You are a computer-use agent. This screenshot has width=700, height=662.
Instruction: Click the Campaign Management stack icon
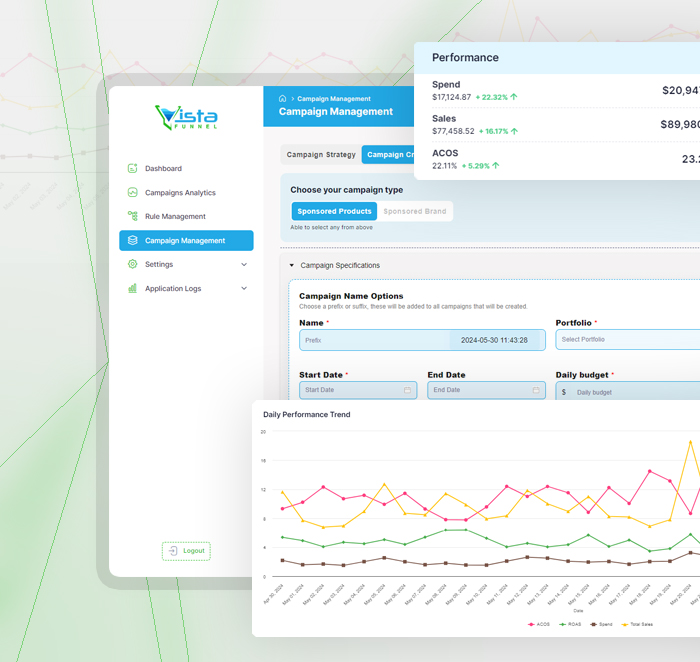[x=133, y=240]
